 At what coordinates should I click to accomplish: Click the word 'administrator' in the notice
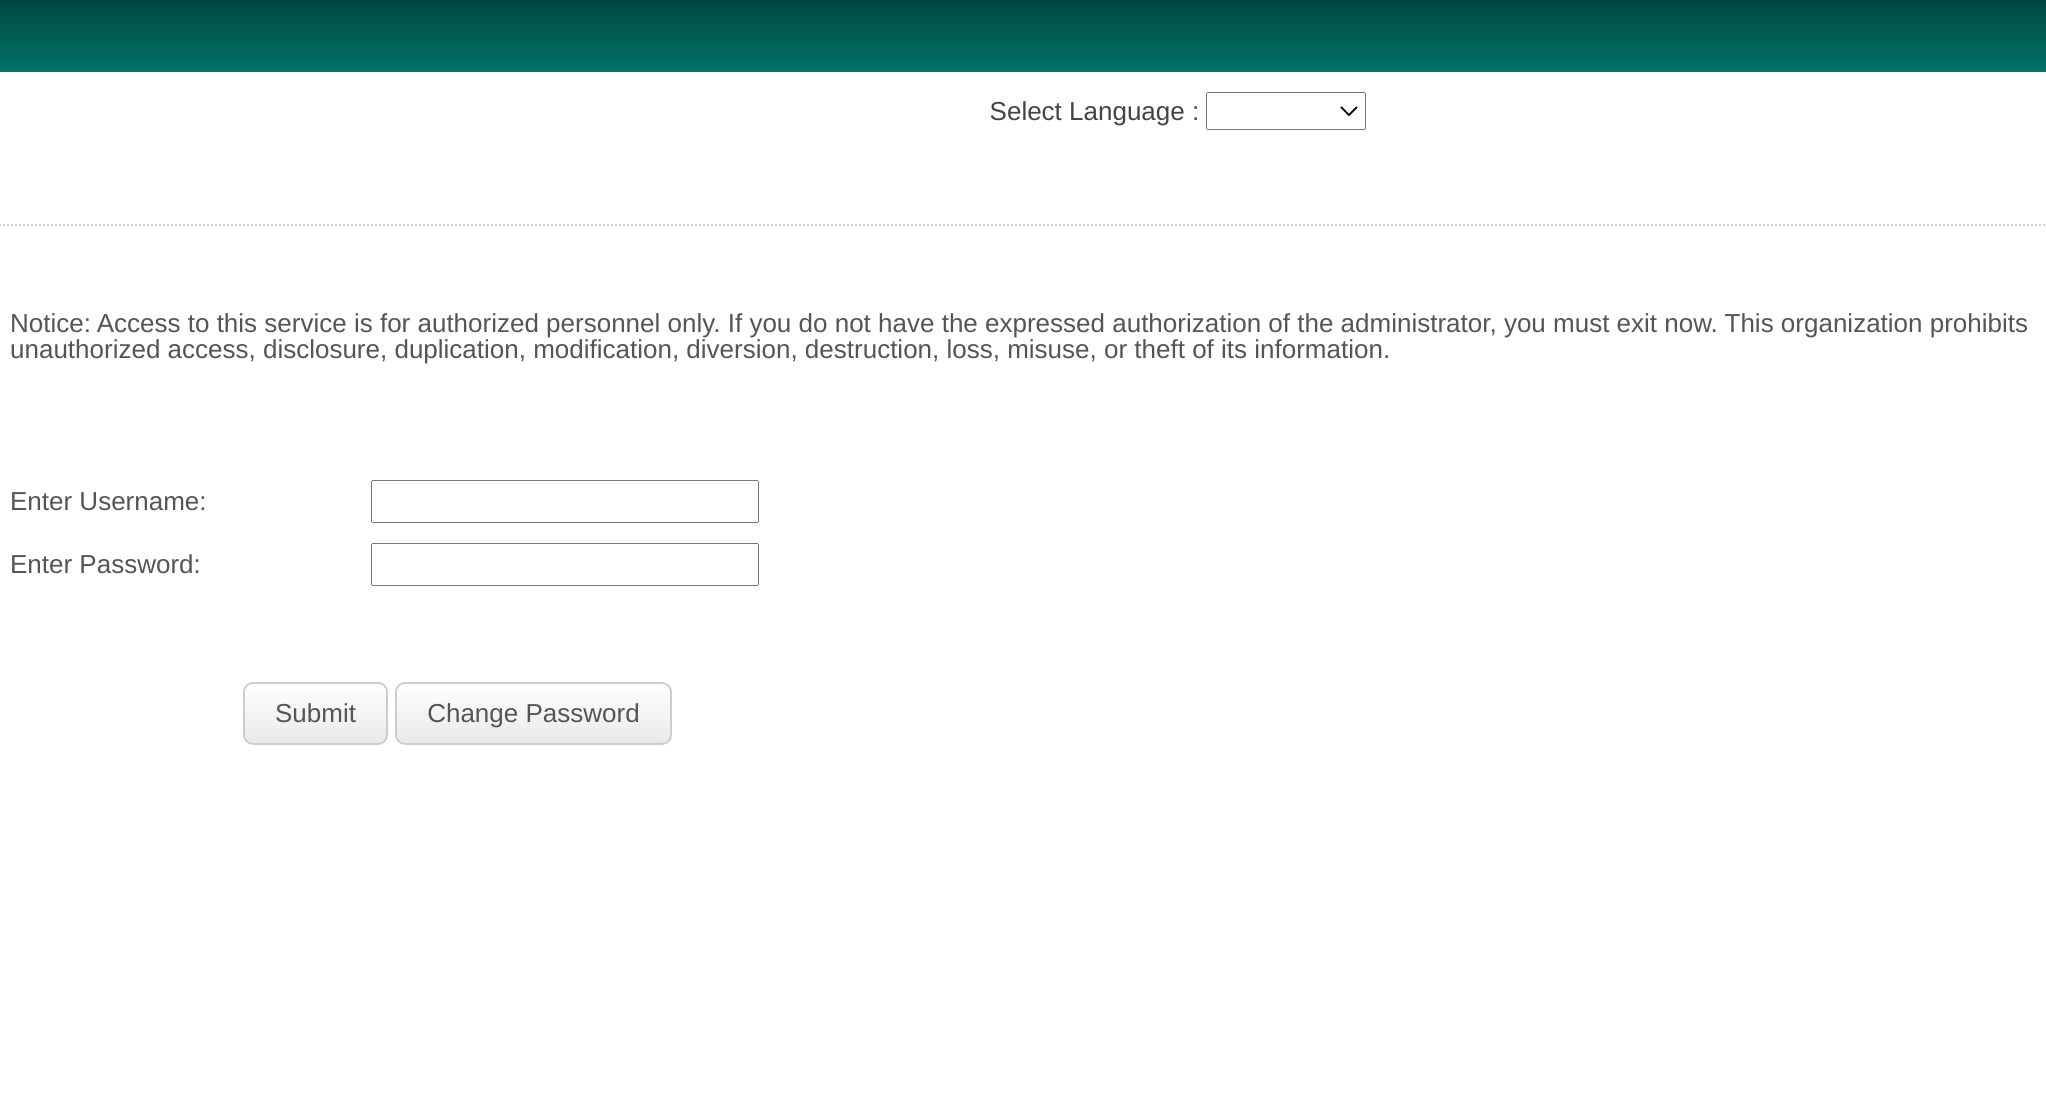(x=1414, y=324)
